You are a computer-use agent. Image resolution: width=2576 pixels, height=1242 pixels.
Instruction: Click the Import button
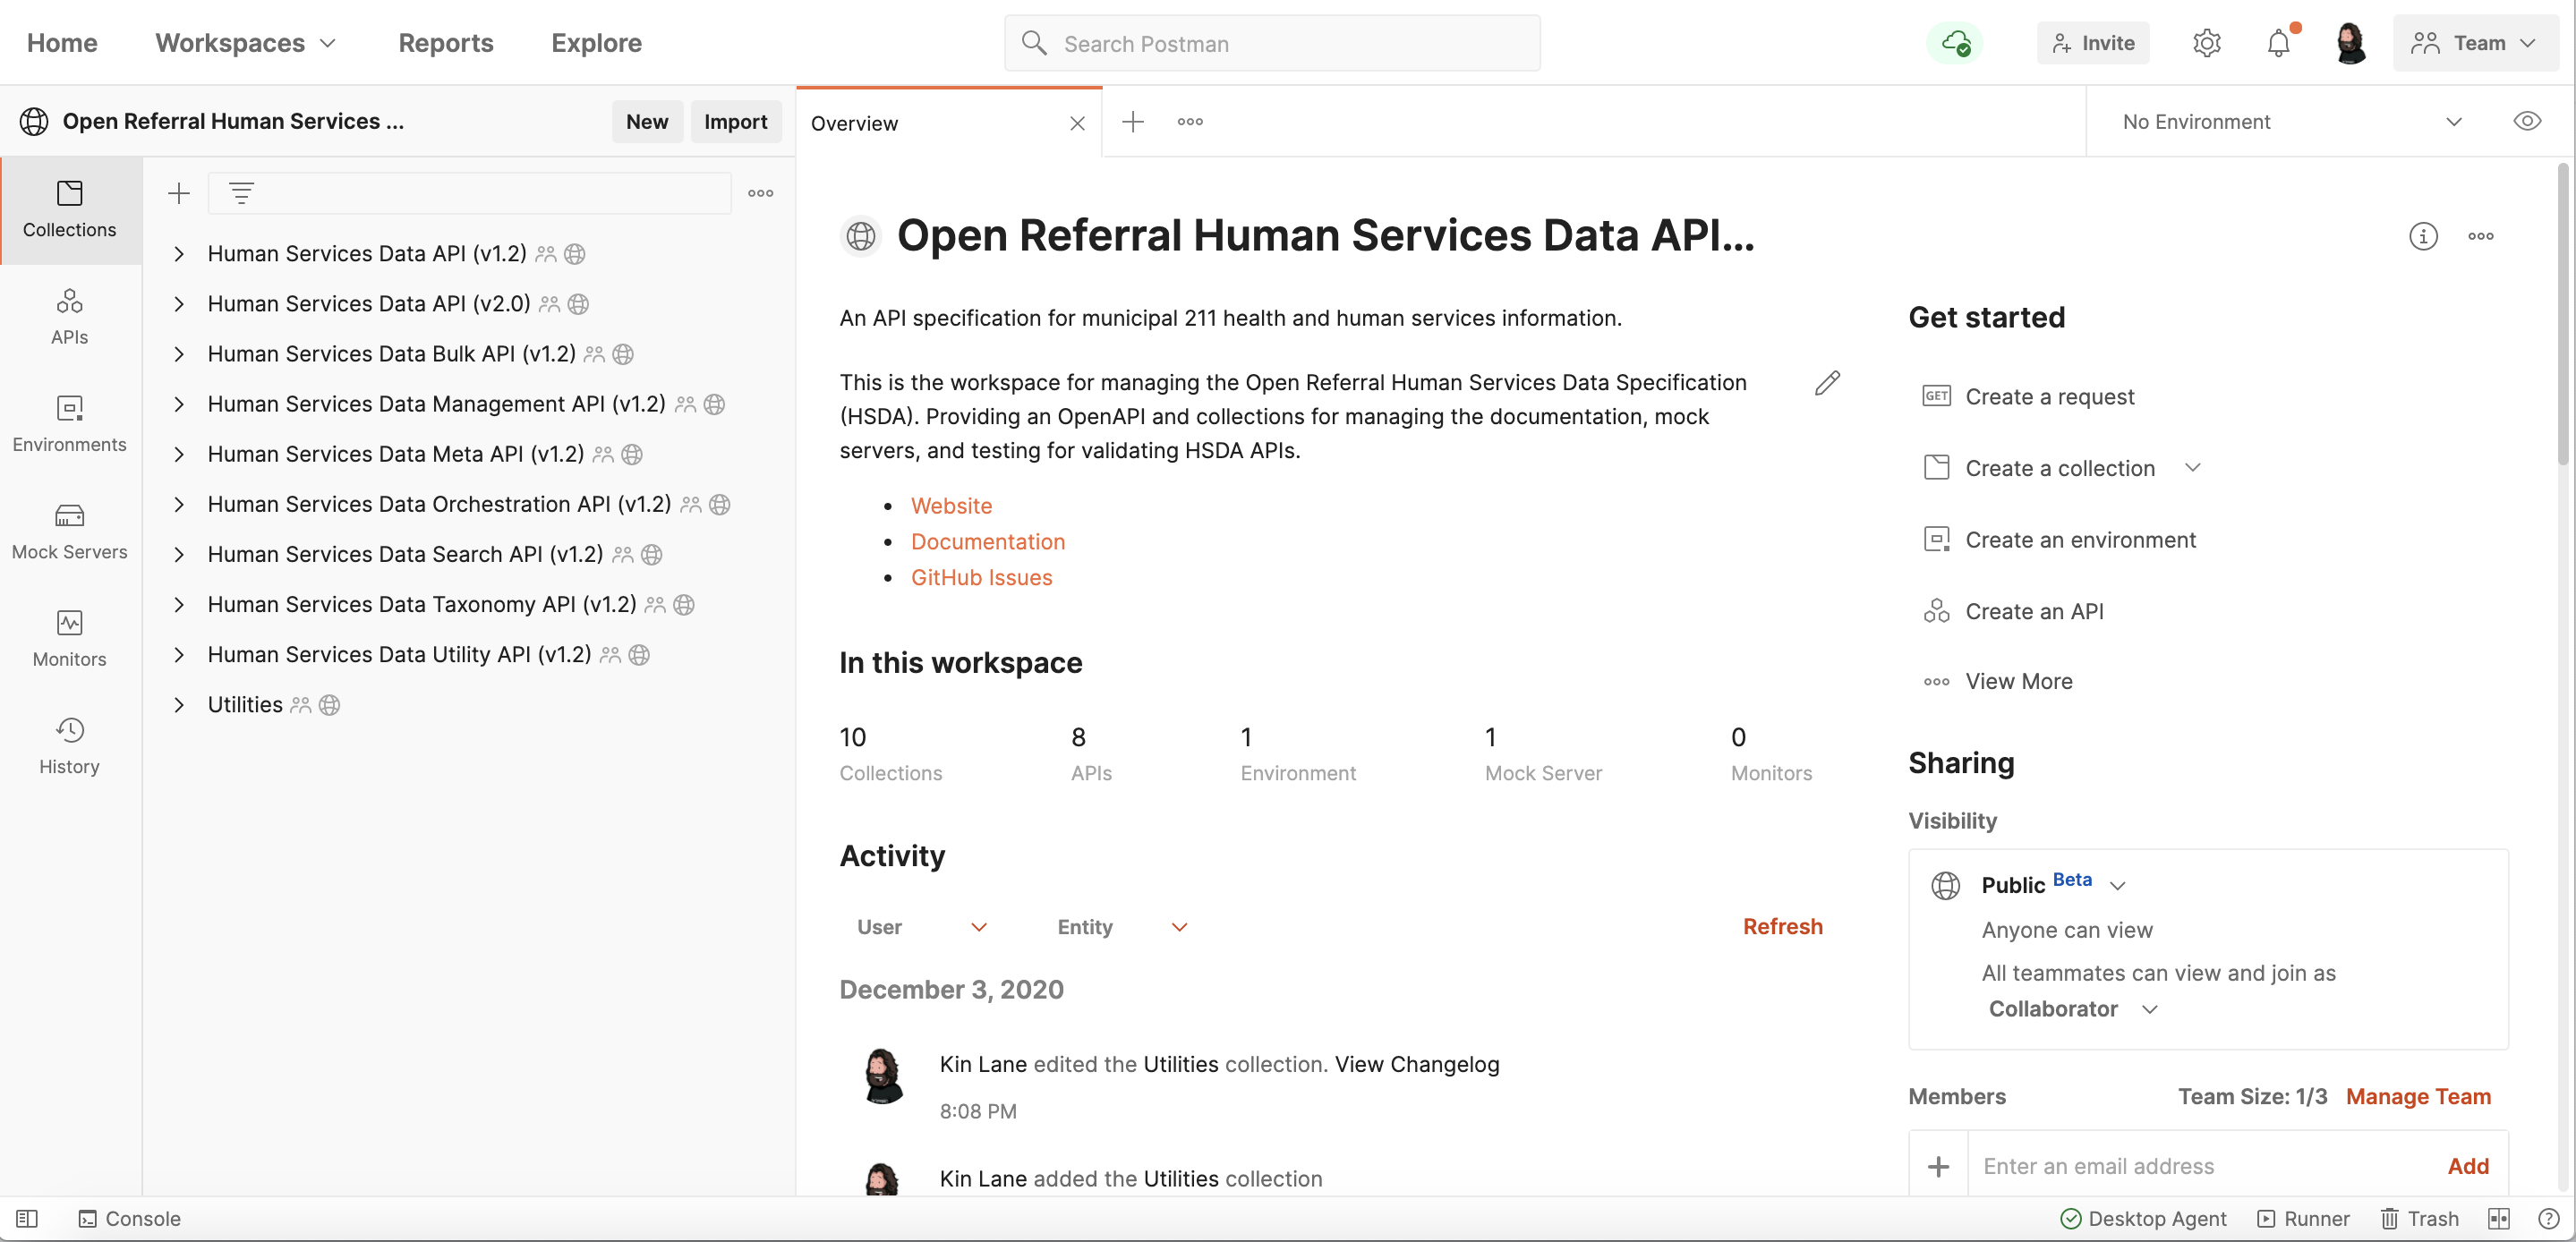point(735,121)
